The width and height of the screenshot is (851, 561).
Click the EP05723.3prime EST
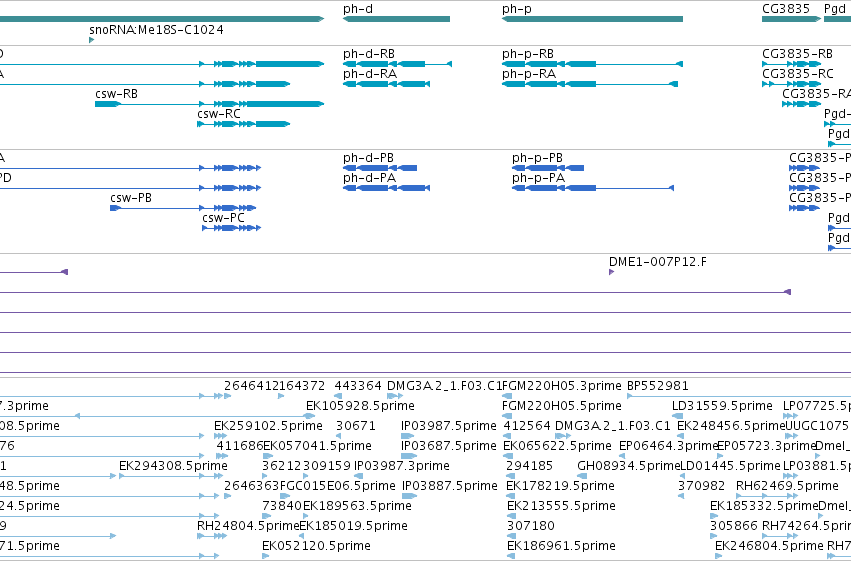tap(721, 456)
